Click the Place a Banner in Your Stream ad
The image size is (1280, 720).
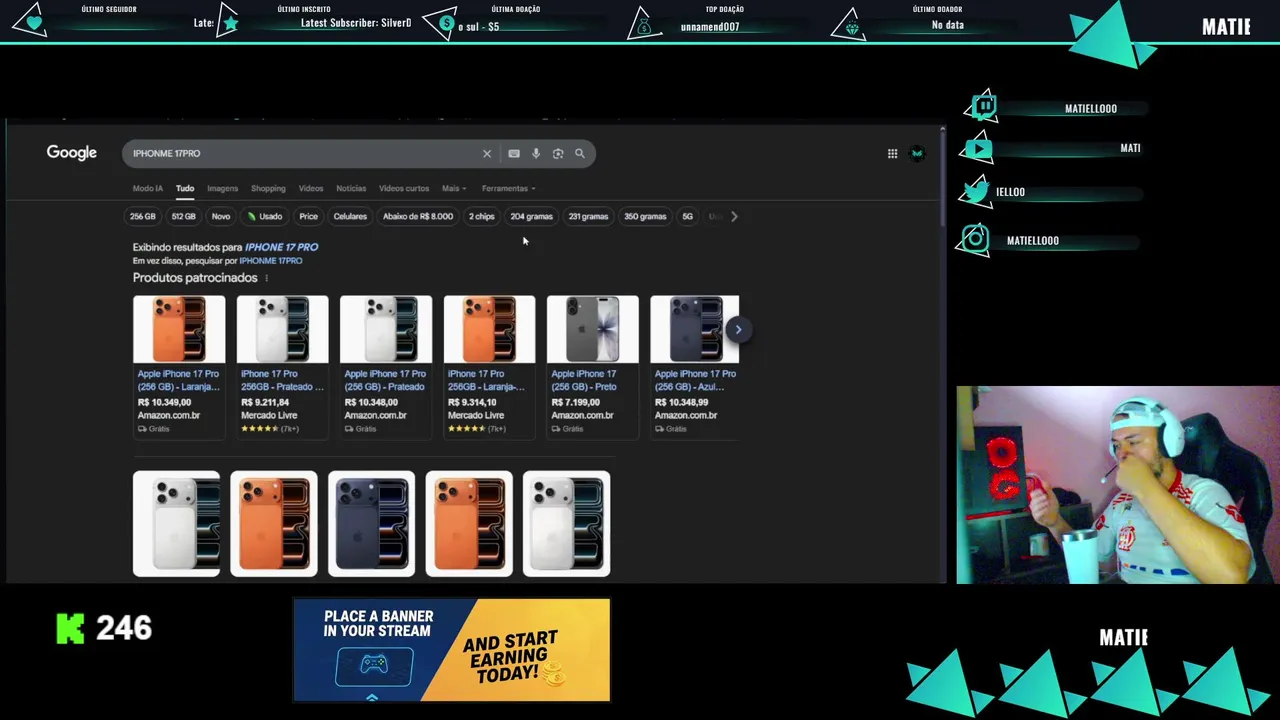tap(452, 650)
